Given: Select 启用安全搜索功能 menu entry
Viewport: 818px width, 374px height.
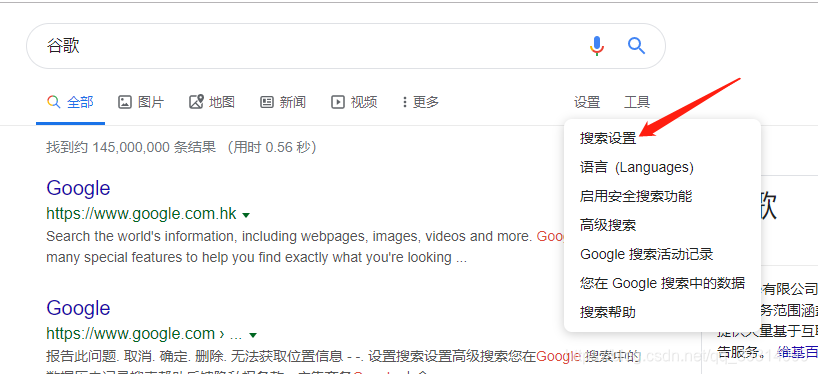Looking at the screenshot, I should [x=636, y=197].
